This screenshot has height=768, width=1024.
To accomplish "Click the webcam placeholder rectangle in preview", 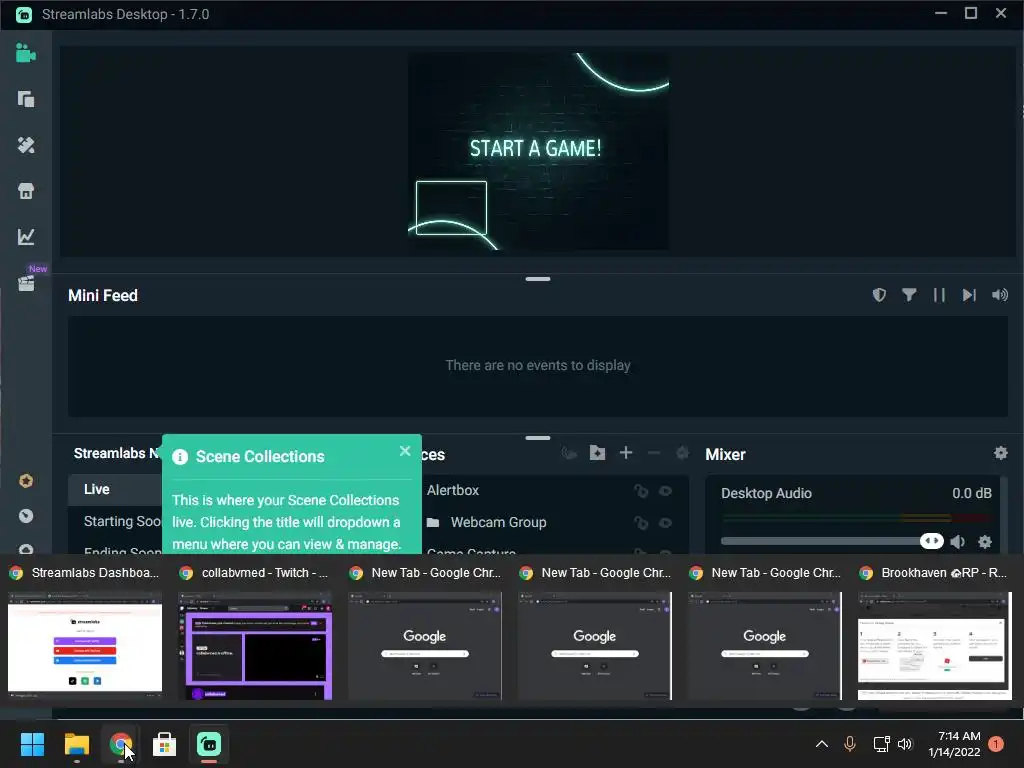I will pyautogui.click(x=451, y=208).
